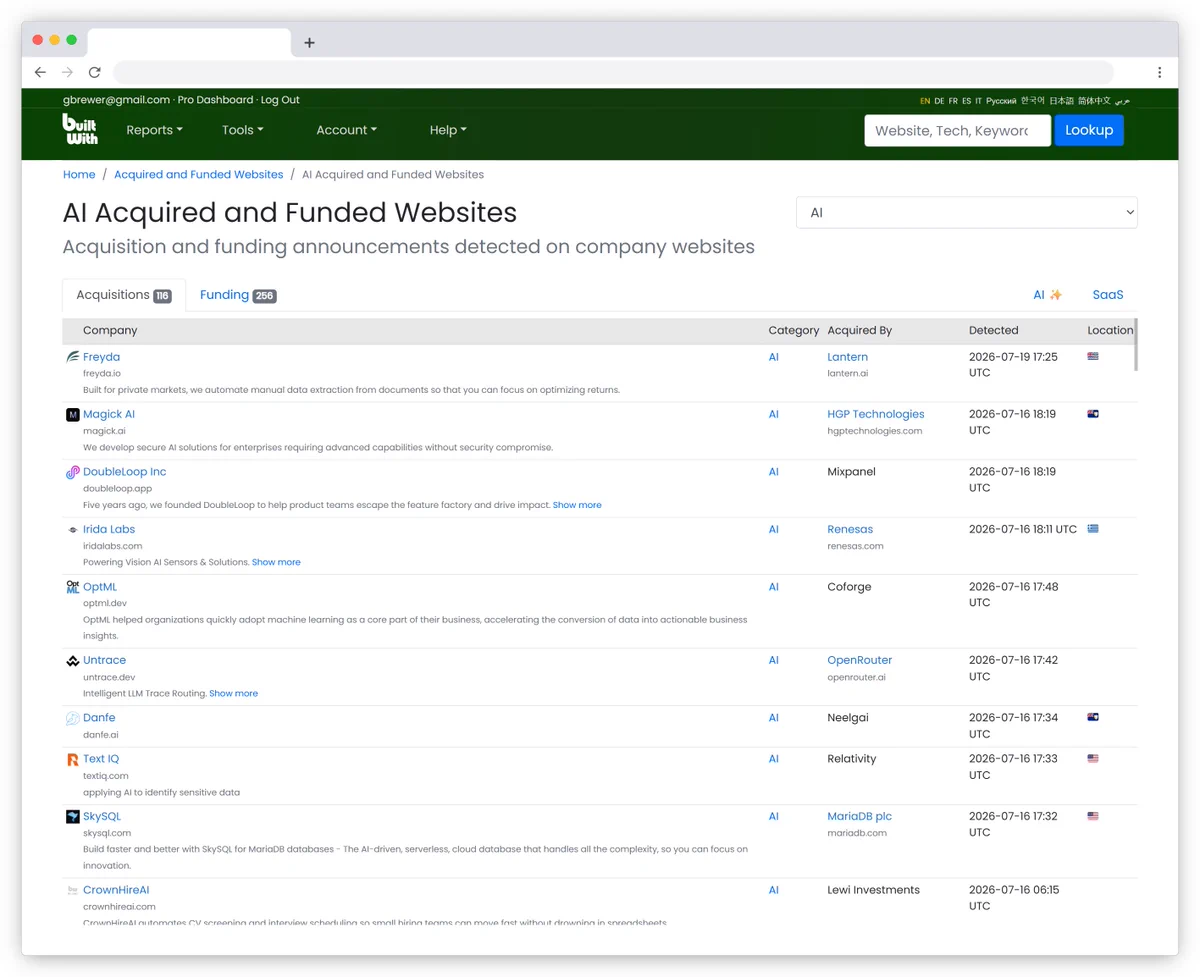Expand Irida Labs description with Show more
Screen dimensions: 1200x977
[276, 562]
